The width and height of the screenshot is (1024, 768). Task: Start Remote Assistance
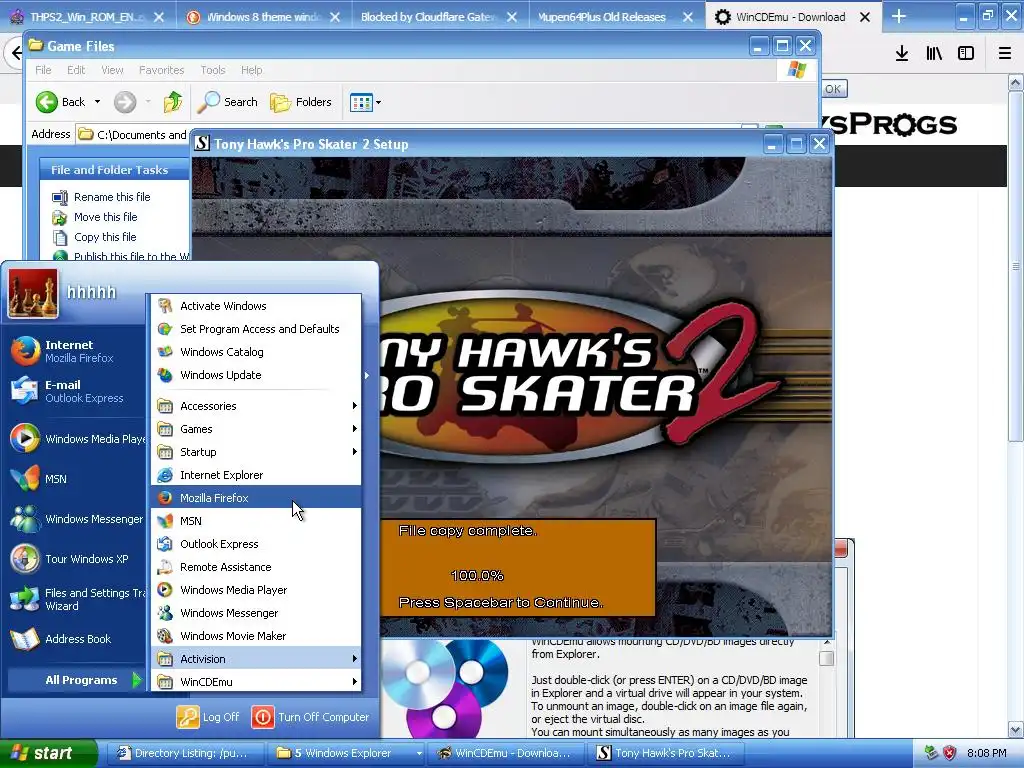pos(255,567)
